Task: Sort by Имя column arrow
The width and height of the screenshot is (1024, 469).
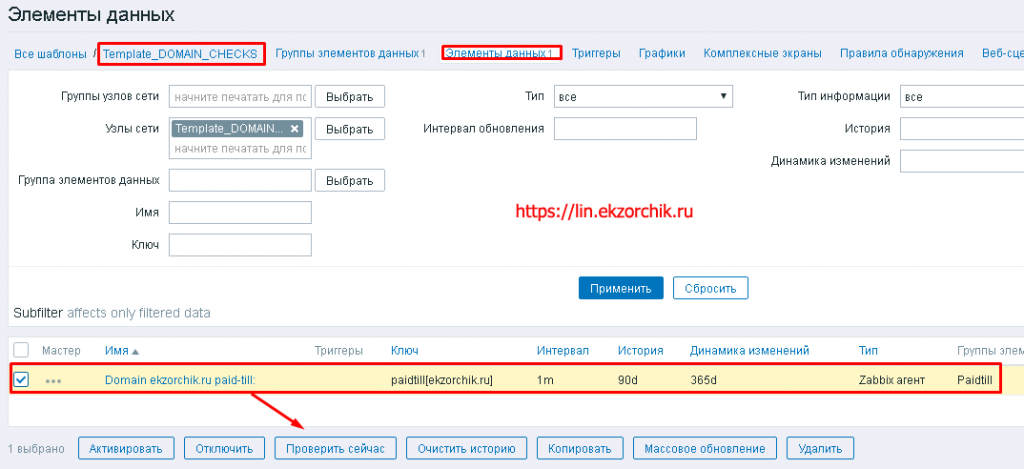Action: click(x=135, y=351)
